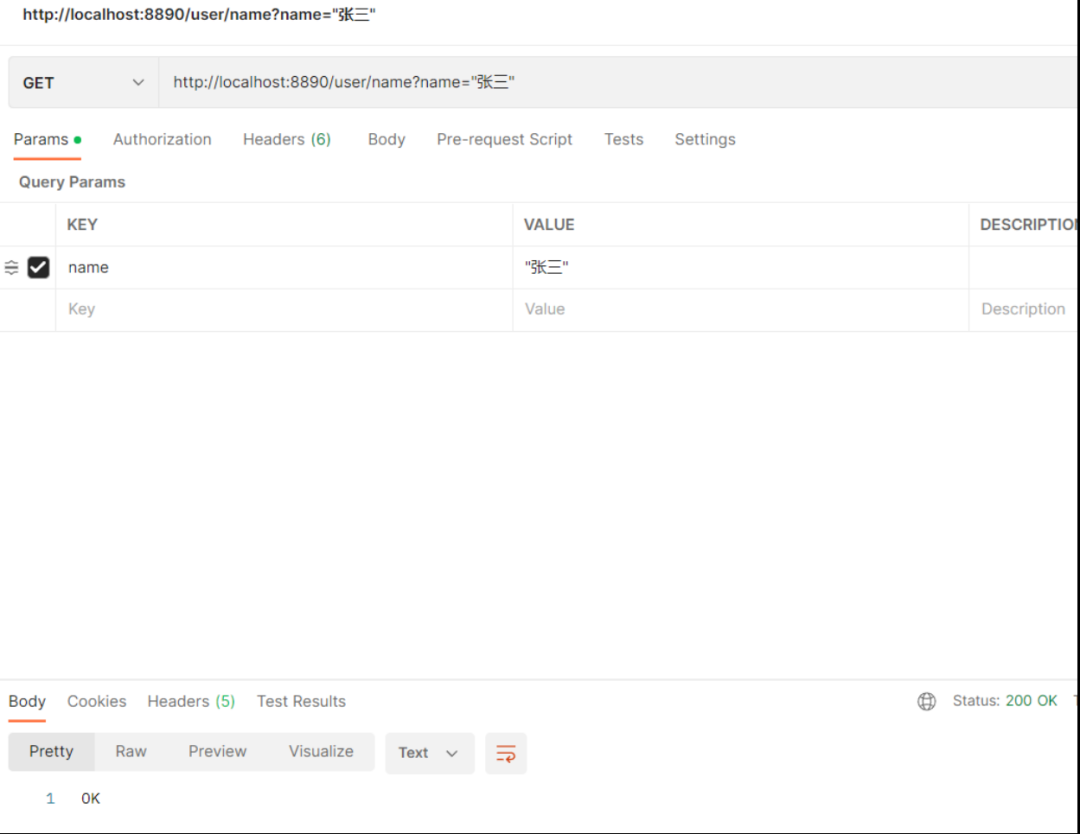The height and width of the screenshot is (834, 1080).
Task: Open the Authorization tab
Action: click(162, 139)
